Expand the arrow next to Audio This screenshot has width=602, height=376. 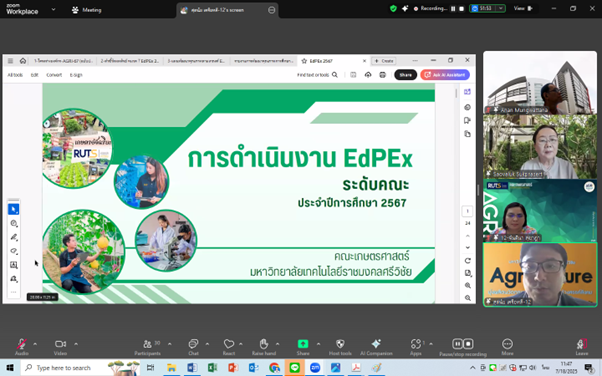coord(35,344)
